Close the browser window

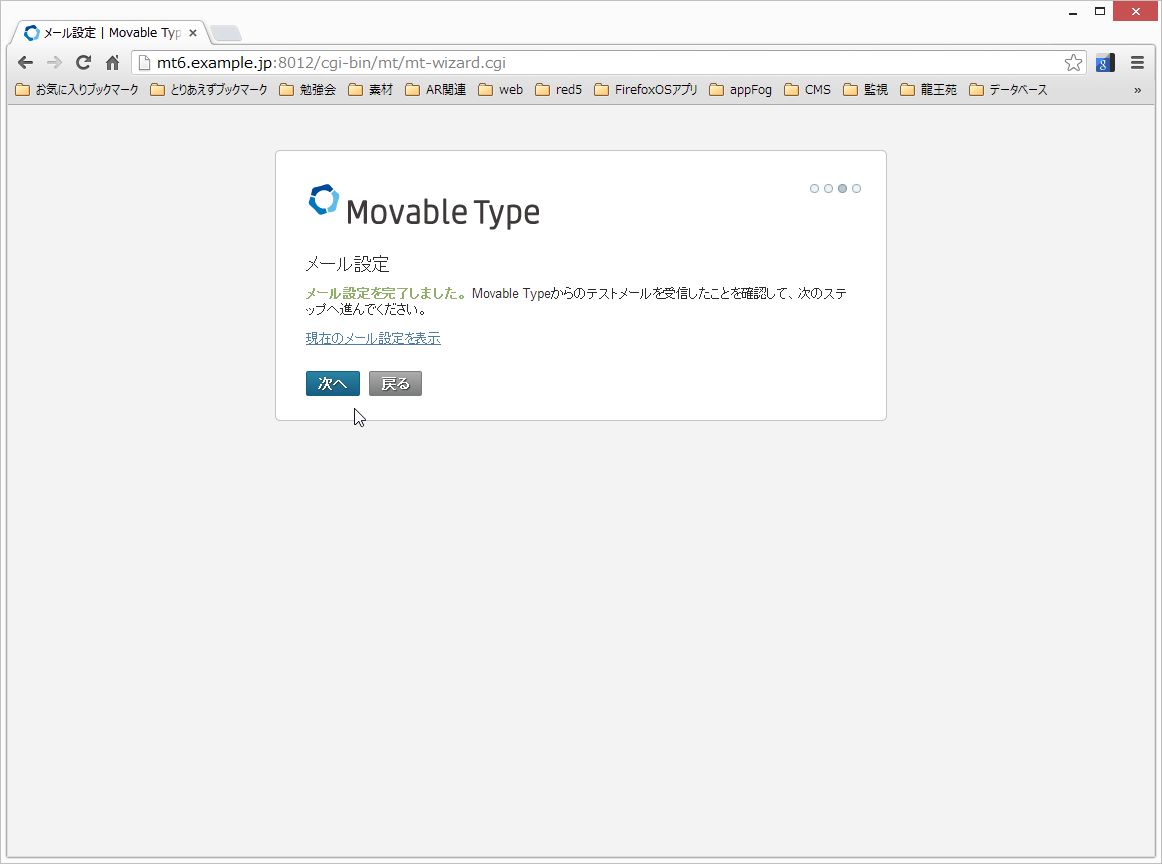click(x=1135, y=11)
